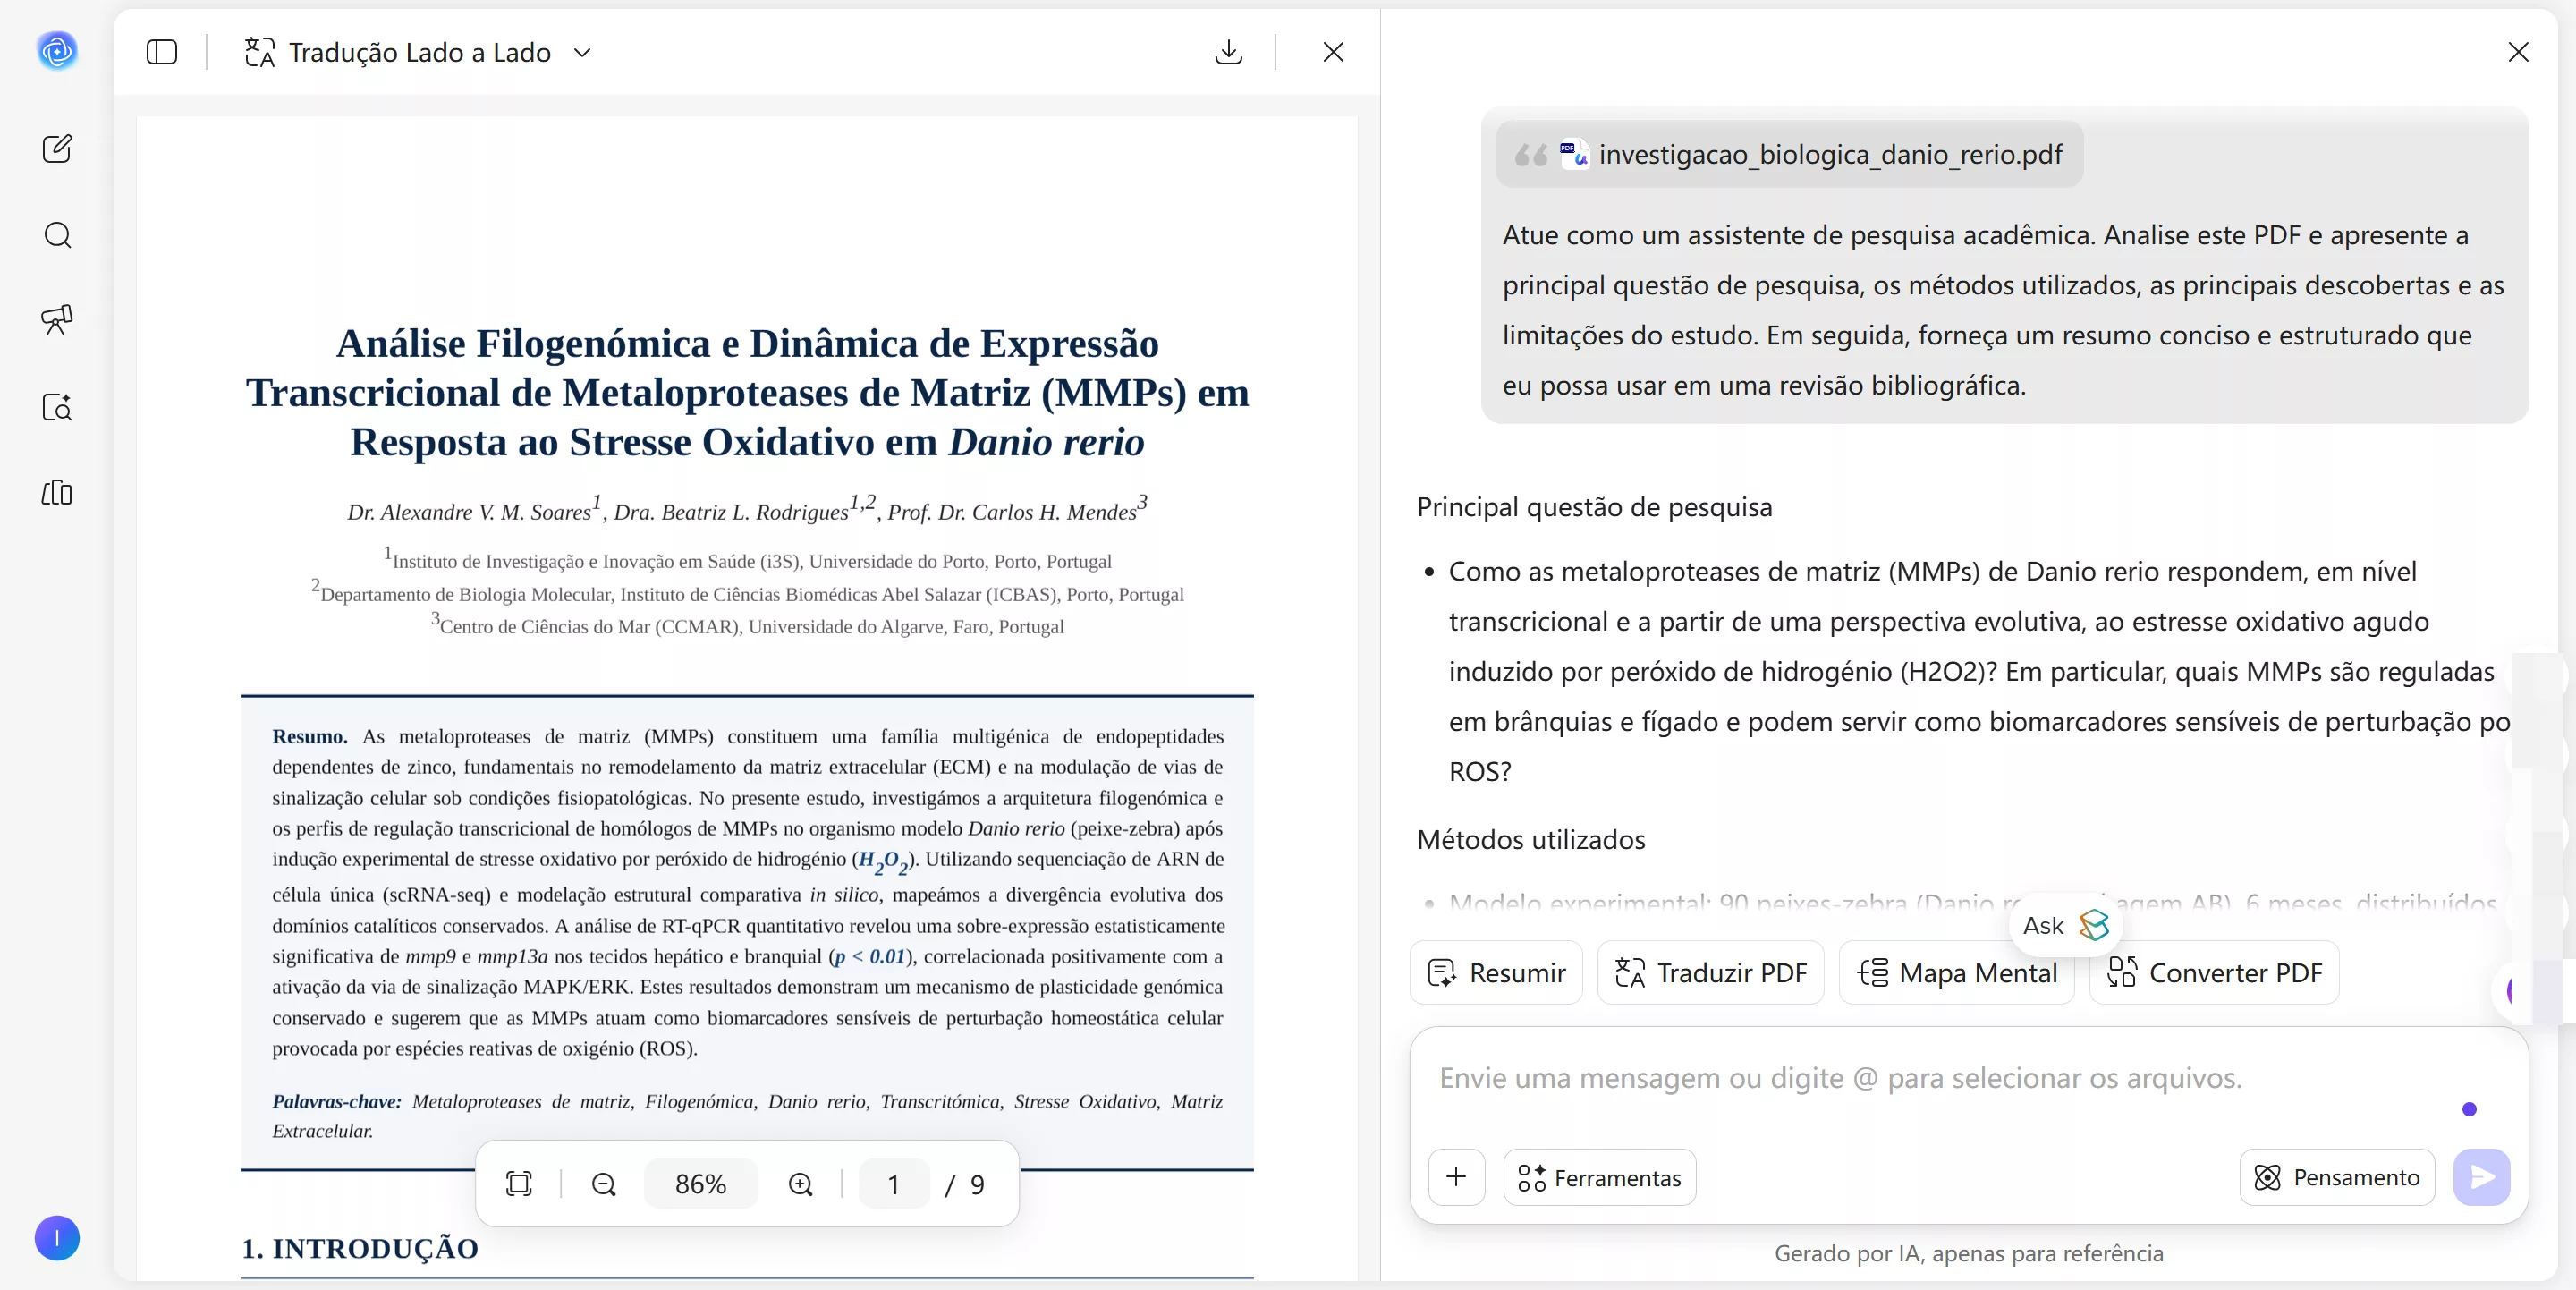The image size is (2576, 1290).
Task: Click the Converter PDF button
Action: click(2214, 972)
